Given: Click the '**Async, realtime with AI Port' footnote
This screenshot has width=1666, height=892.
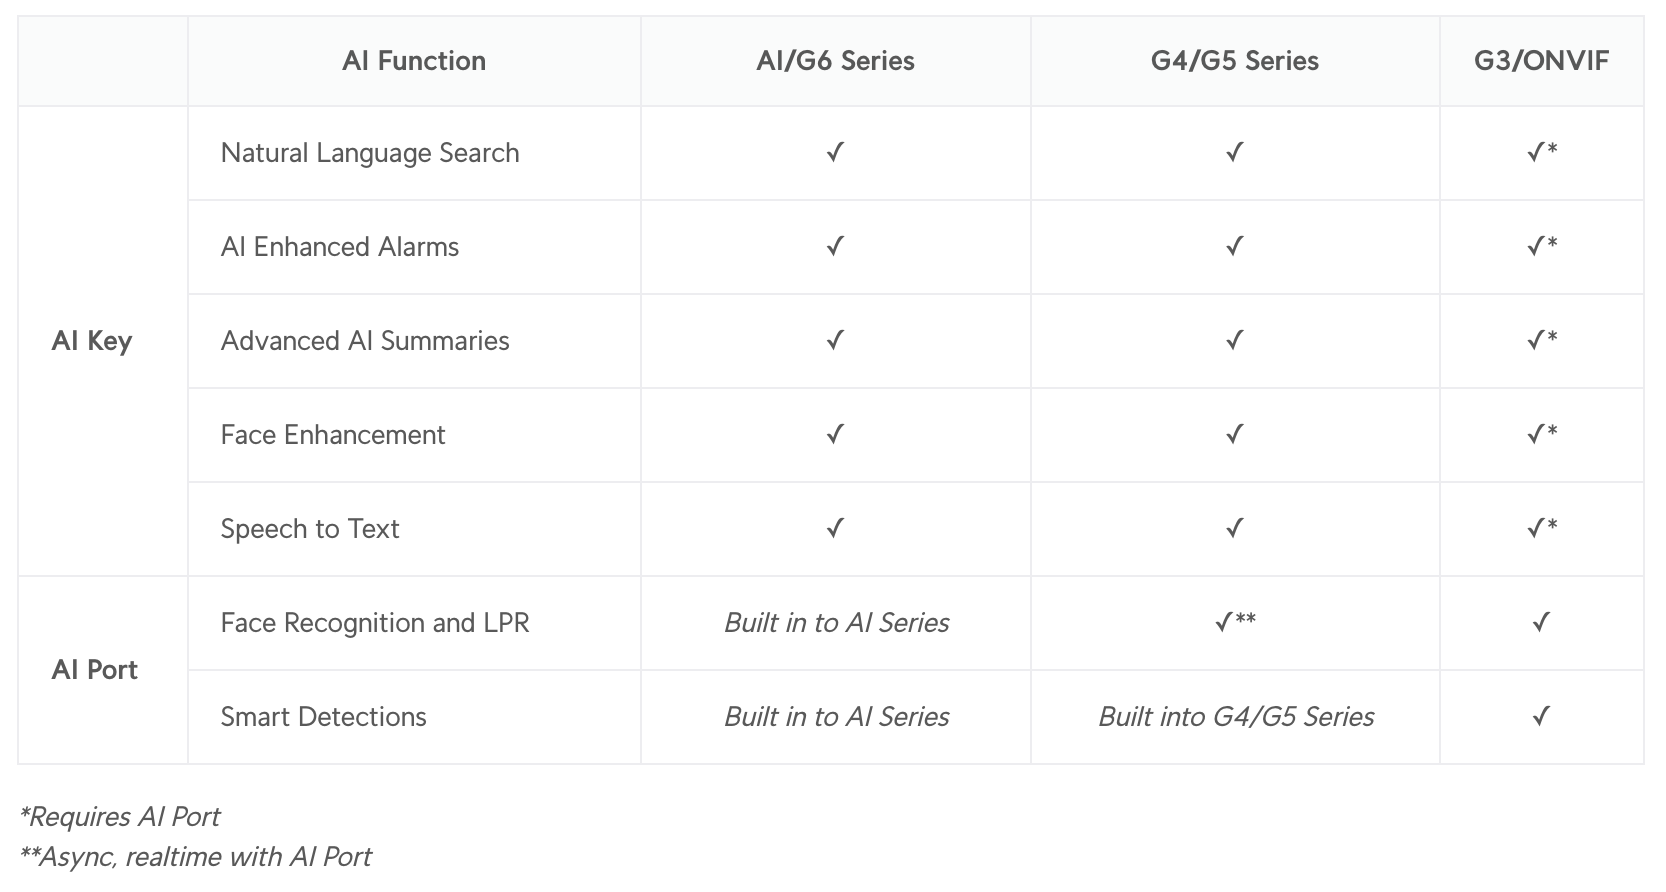Looking at the screenshot, I should [x=195, y=857].
